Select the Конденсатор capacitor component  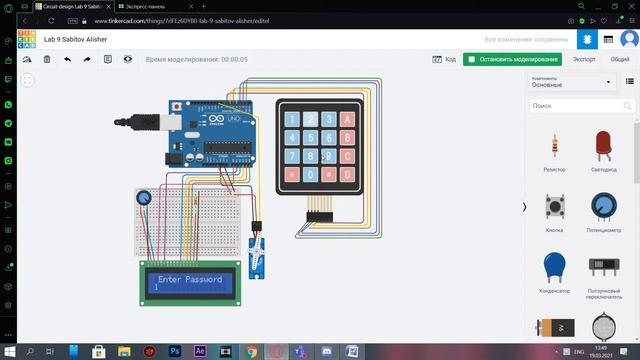point(554,273)
